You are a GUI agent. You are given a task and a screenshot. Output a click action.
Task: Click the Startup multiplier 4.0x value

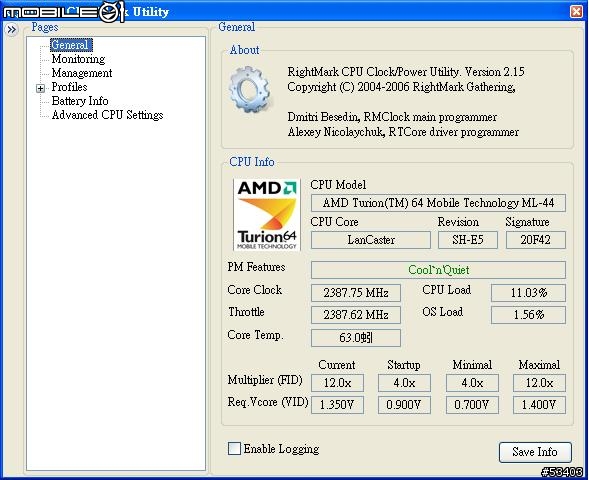click(404, 383)
